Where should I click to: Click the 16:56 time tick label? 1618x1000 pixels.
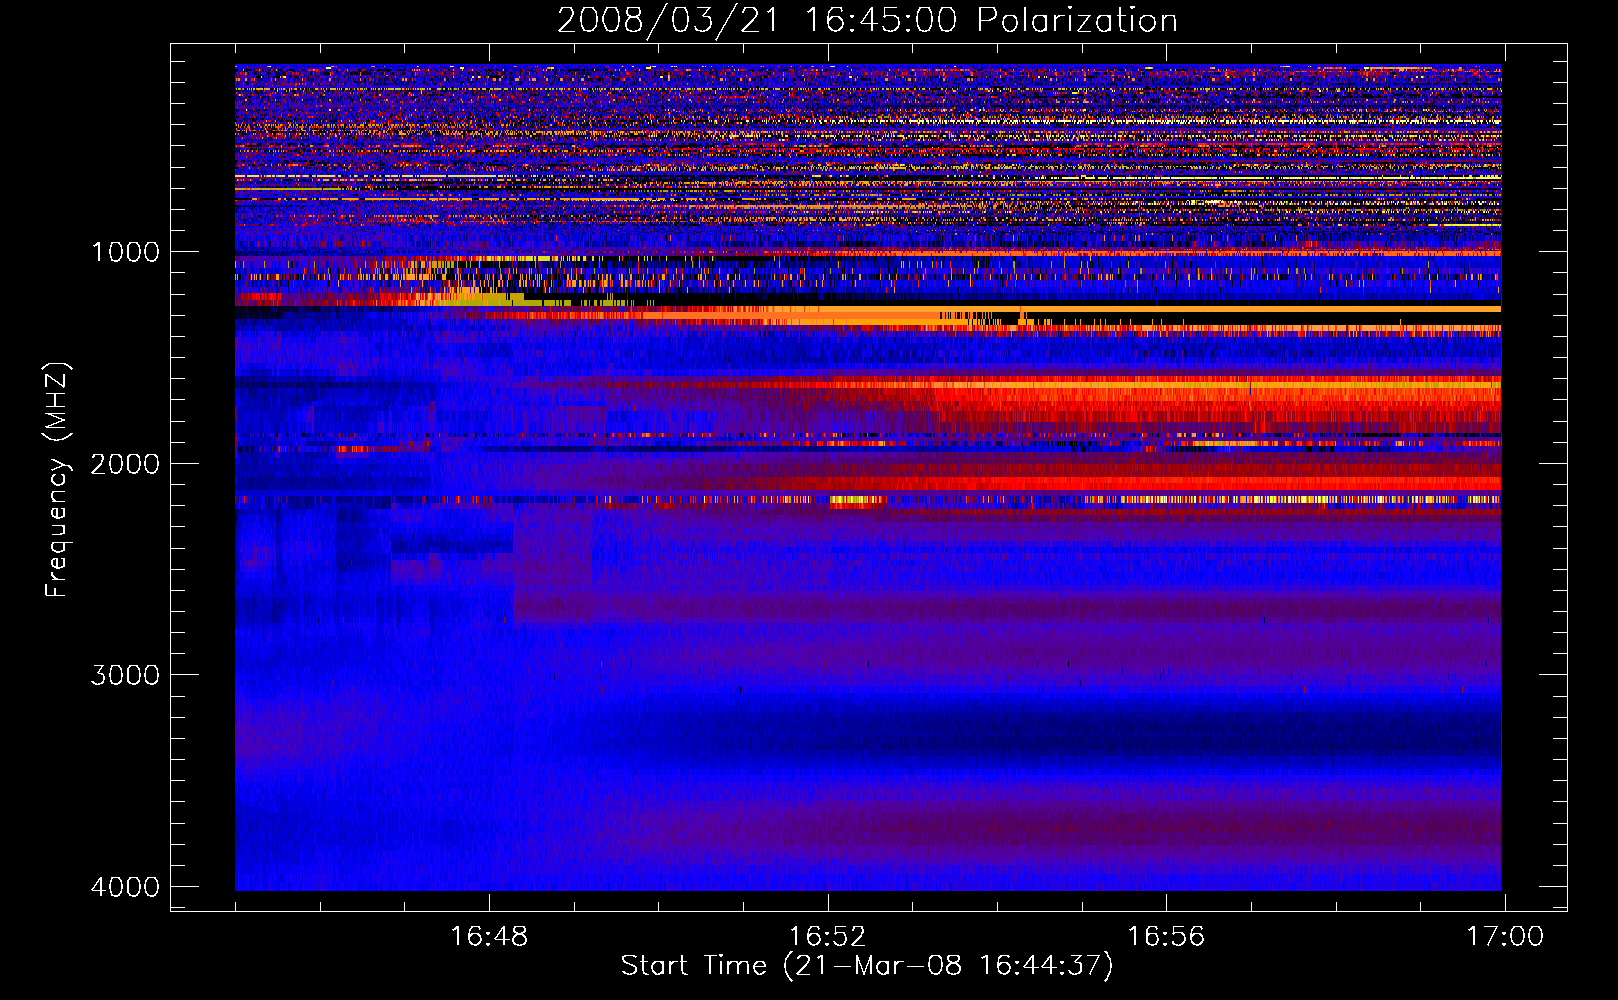coord(1166,937)
